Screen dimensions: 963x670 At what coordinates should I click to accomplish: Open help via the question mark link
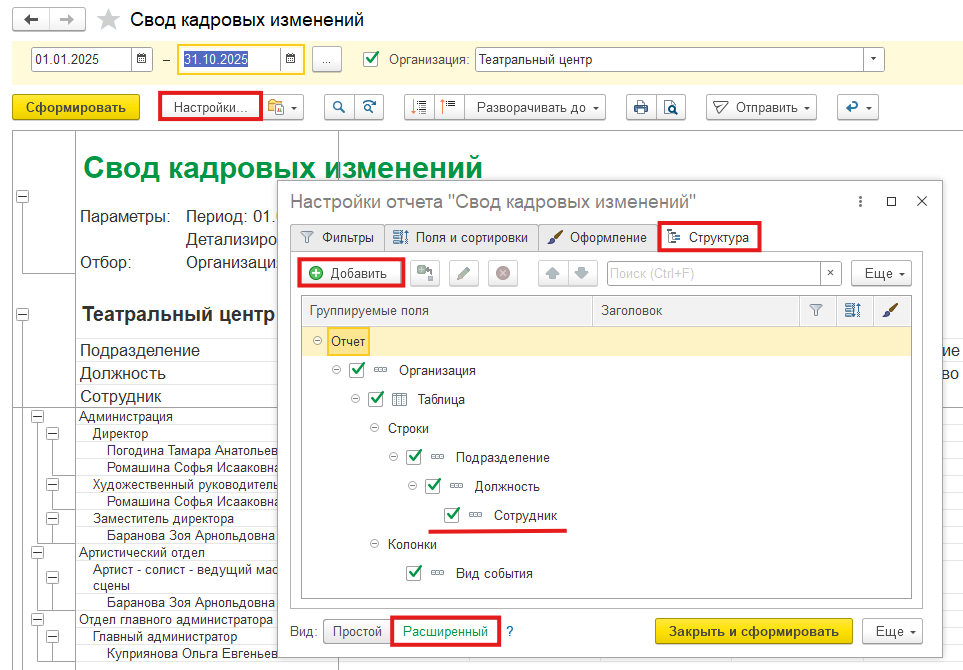click(x=510, y=631)
